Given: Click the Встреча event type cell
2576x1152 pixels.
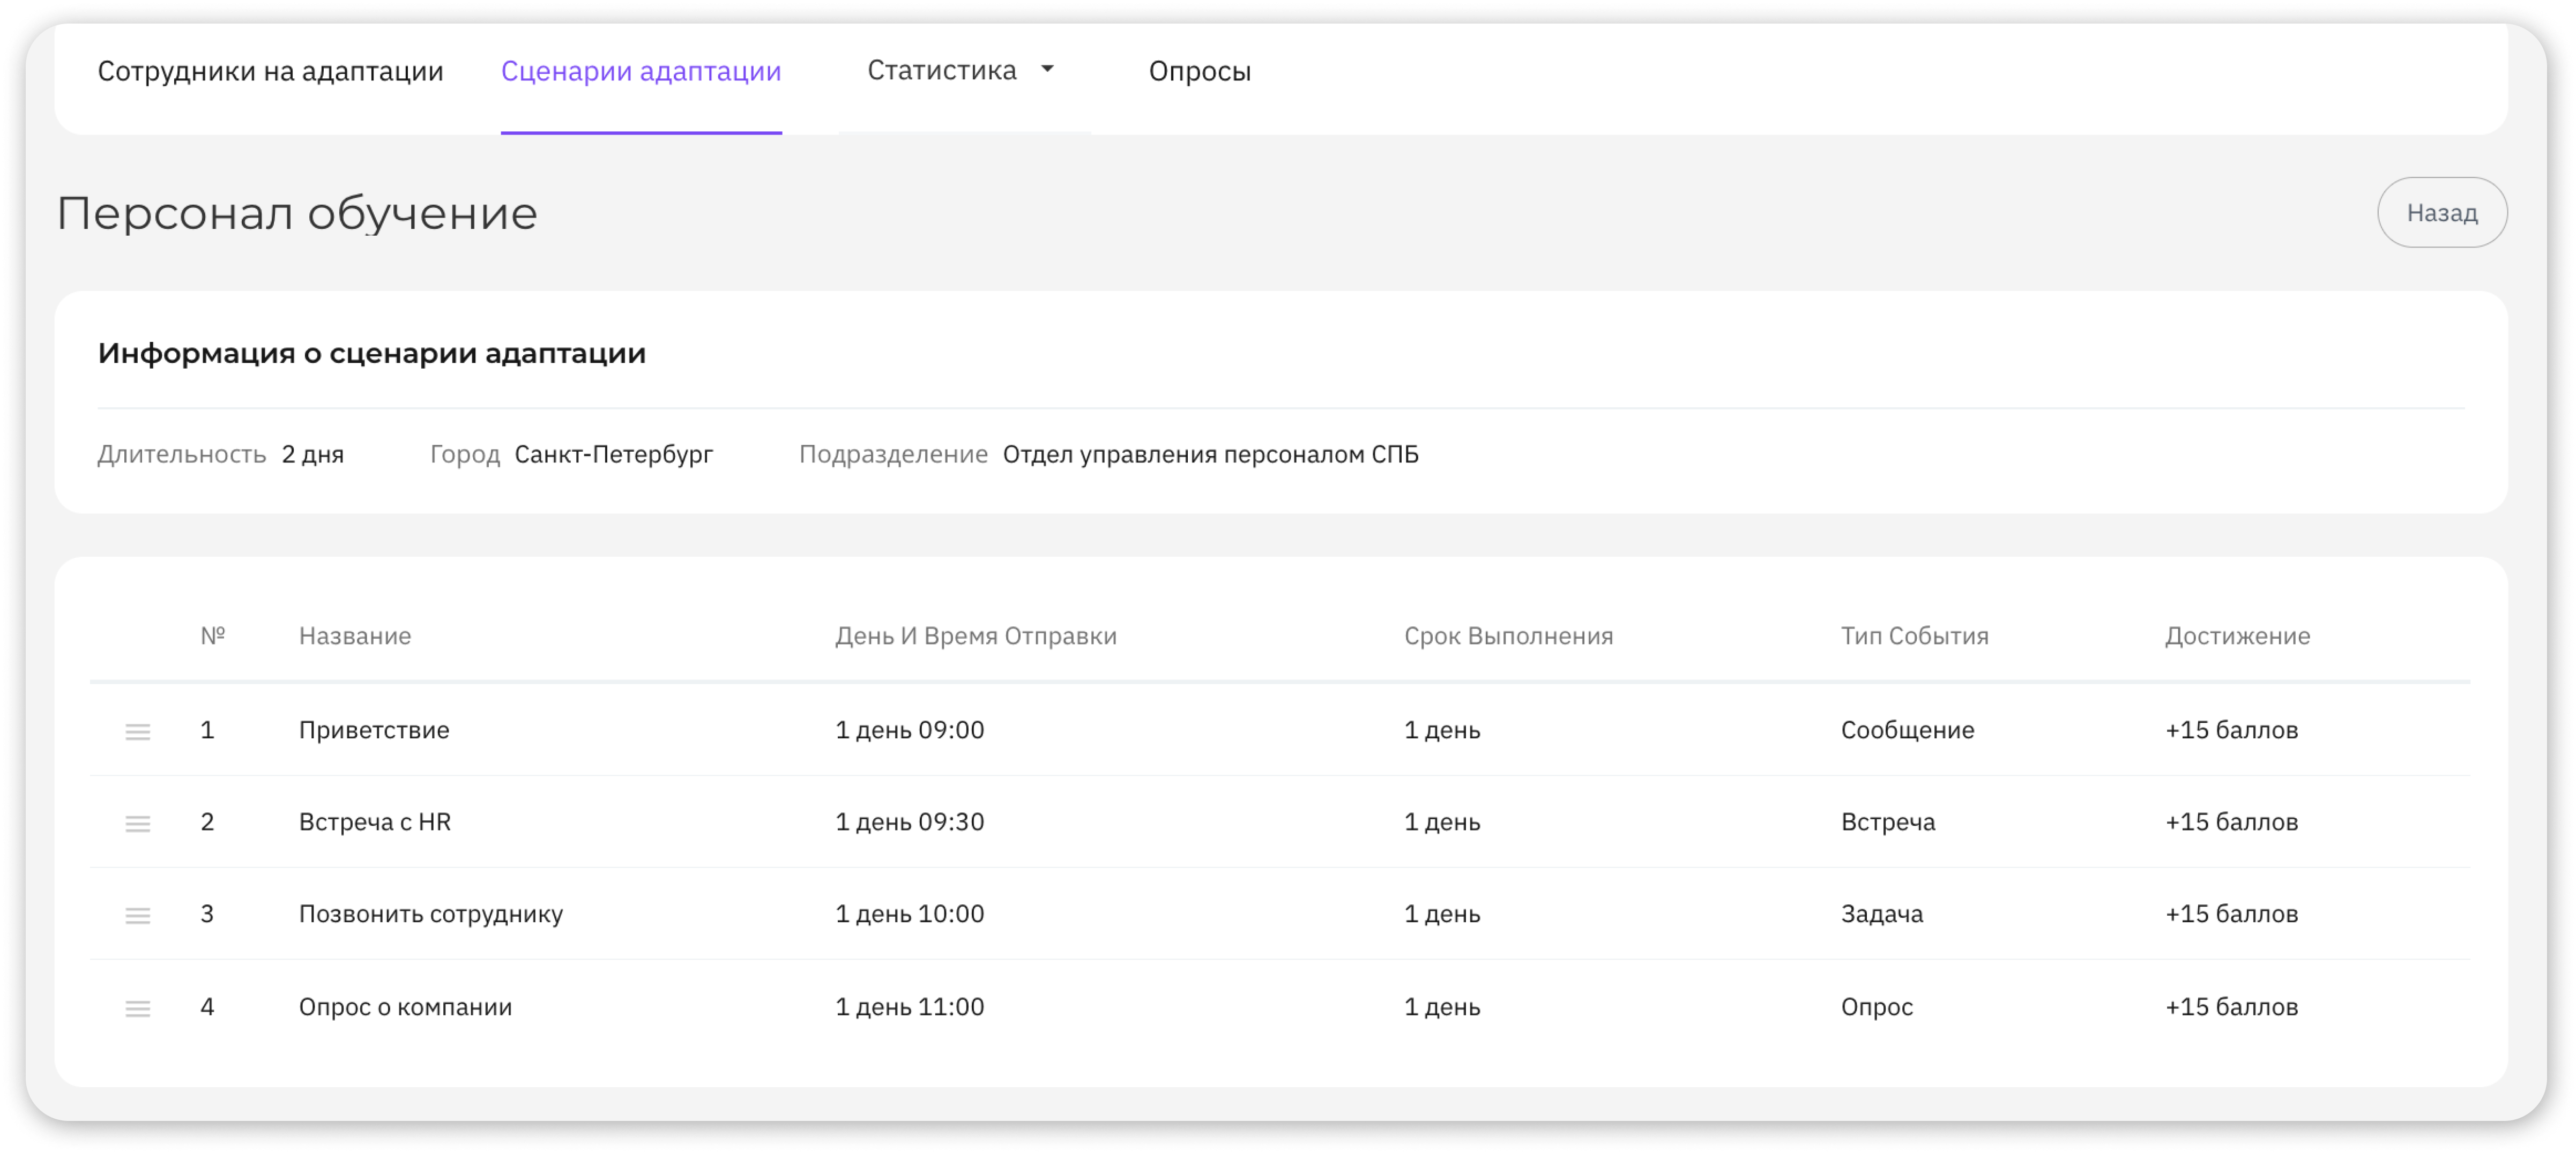Looking at the screenshot, I should point(1887,822).
